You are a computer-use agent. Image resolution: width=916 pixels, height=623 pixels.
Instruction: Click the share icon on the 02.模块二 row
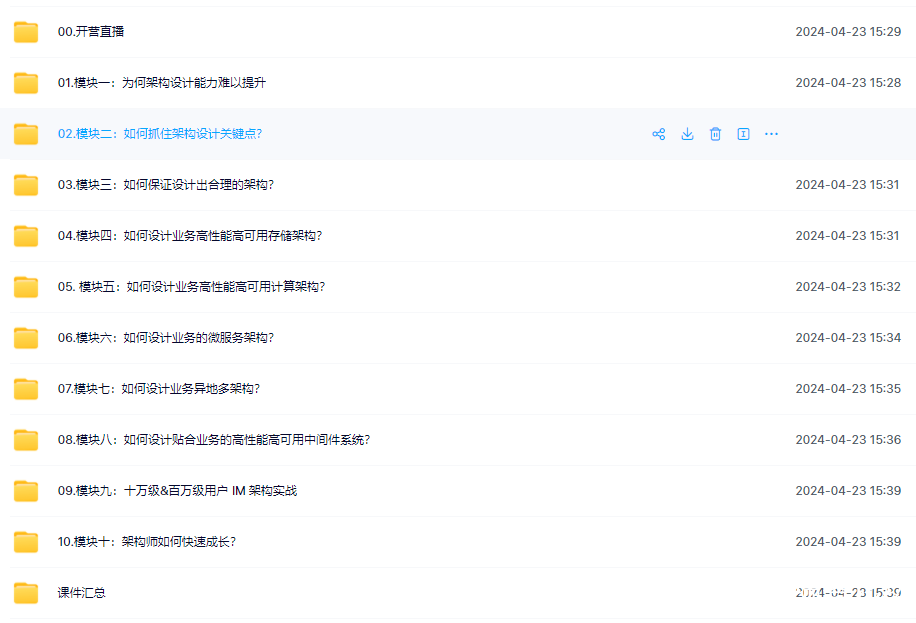coord(659,134)
